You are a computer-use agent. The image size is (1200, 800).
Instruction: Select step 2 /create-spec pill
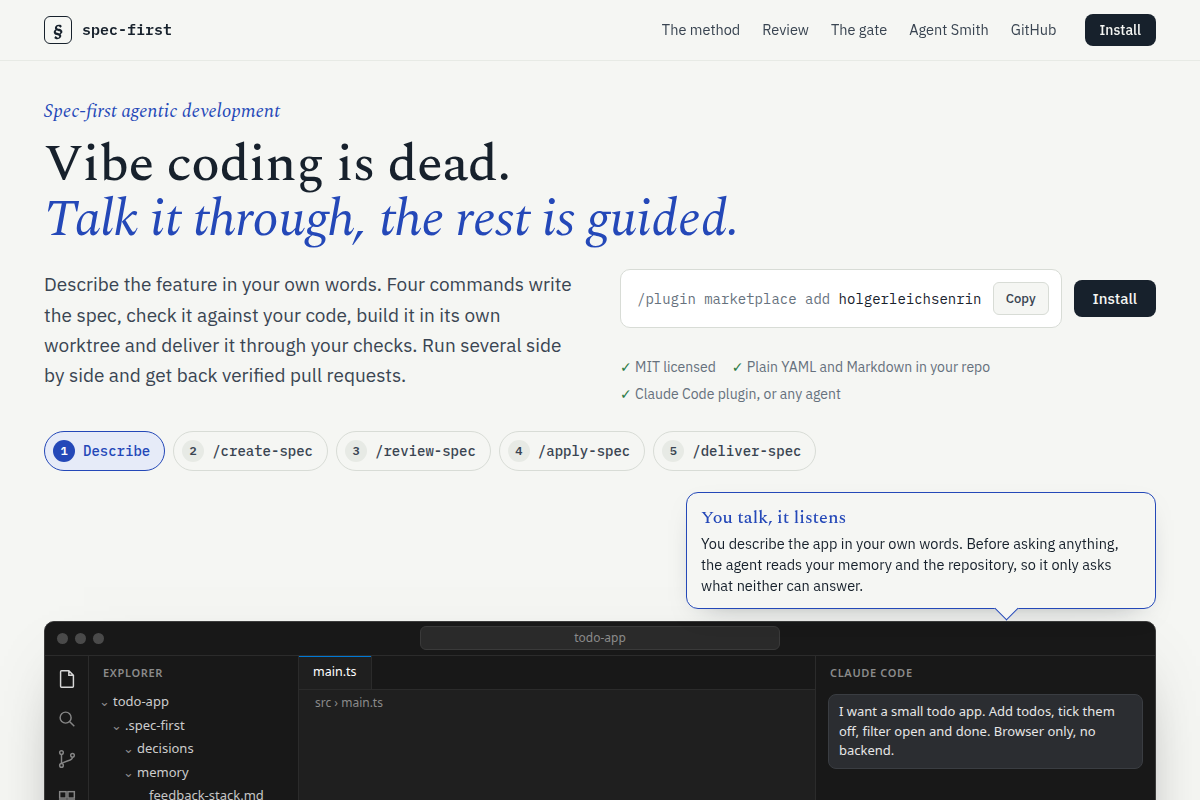point(250,451)
